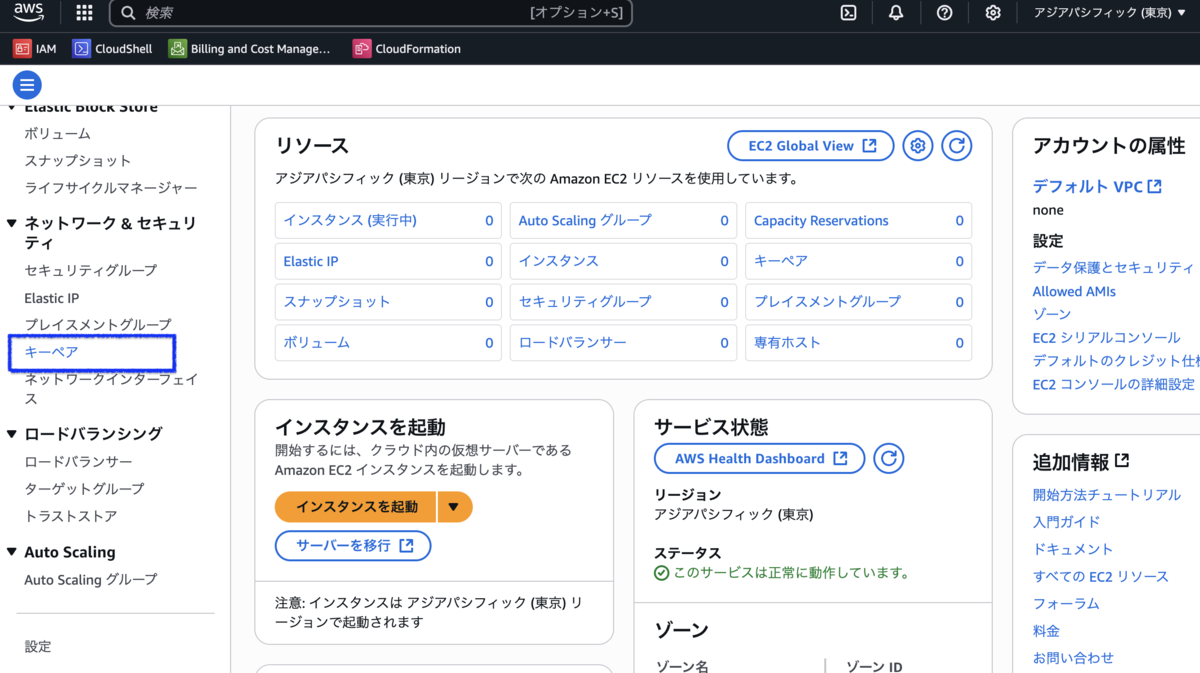Open スナップショット in the sidebar

77,160
